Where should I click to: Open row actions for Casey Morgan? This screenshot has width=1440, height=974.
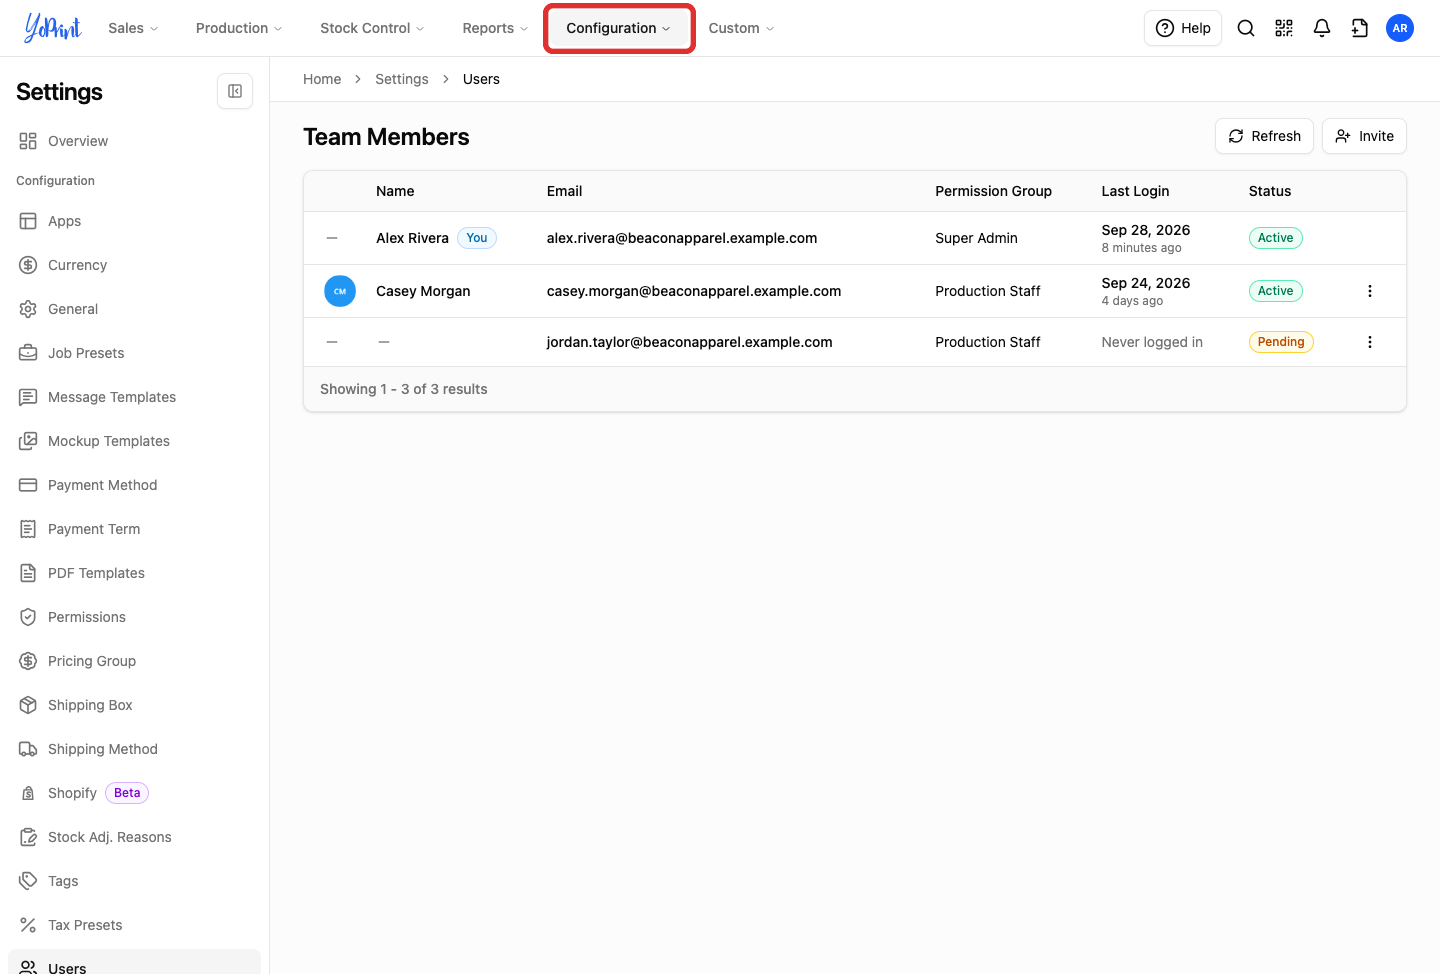[x=1370, y=291]
